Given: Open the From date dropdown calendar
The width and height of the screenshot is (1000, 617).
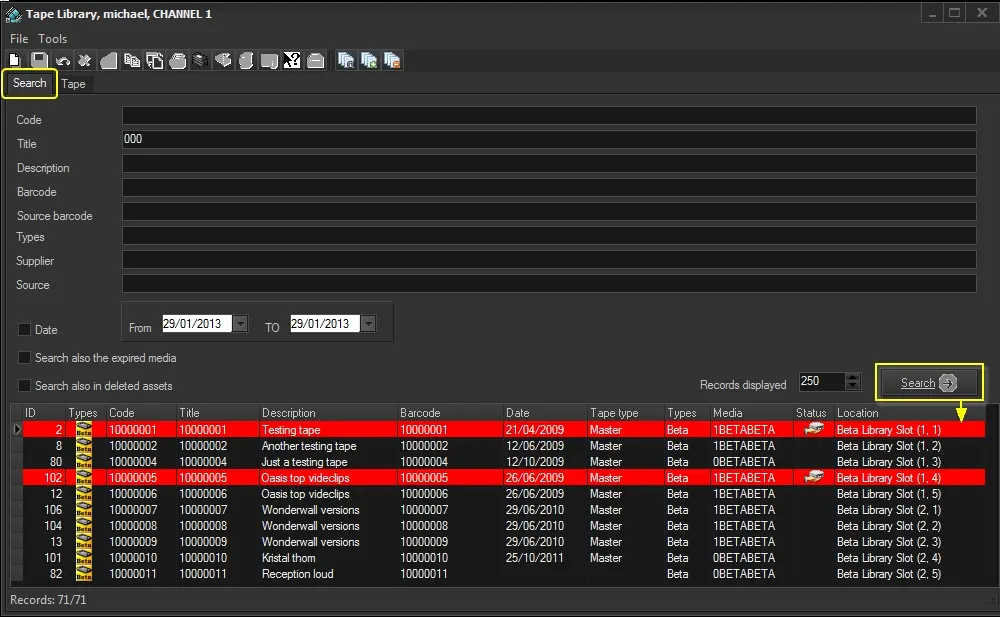Looking at the screenshot, I should (240, 324).
